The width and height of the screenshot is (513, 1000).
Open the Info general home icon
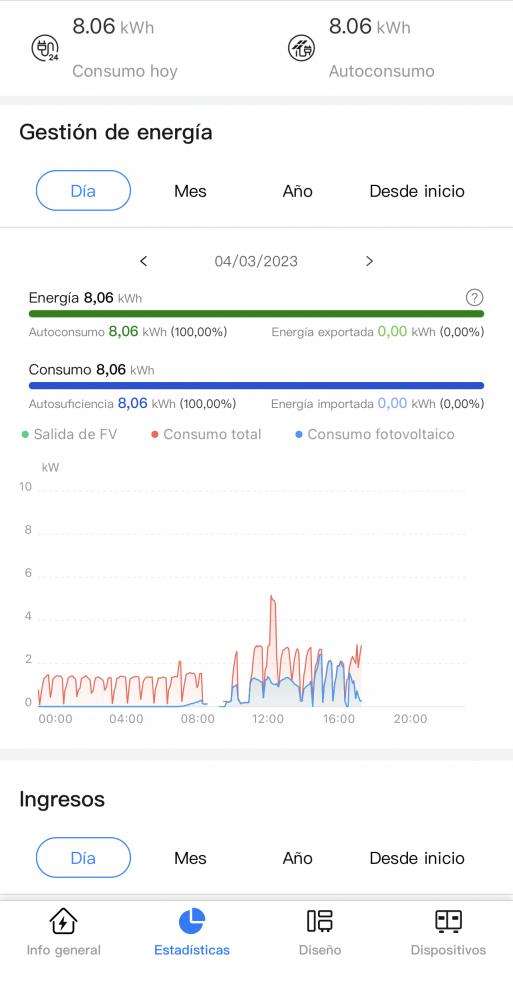[63, 921]
